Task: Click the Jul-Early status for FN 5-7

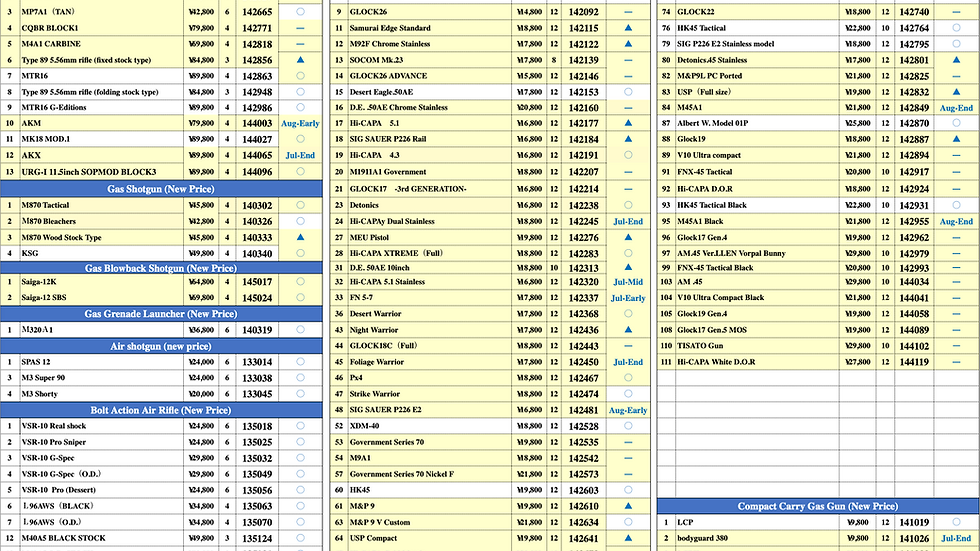Action: tap(628, 298)
